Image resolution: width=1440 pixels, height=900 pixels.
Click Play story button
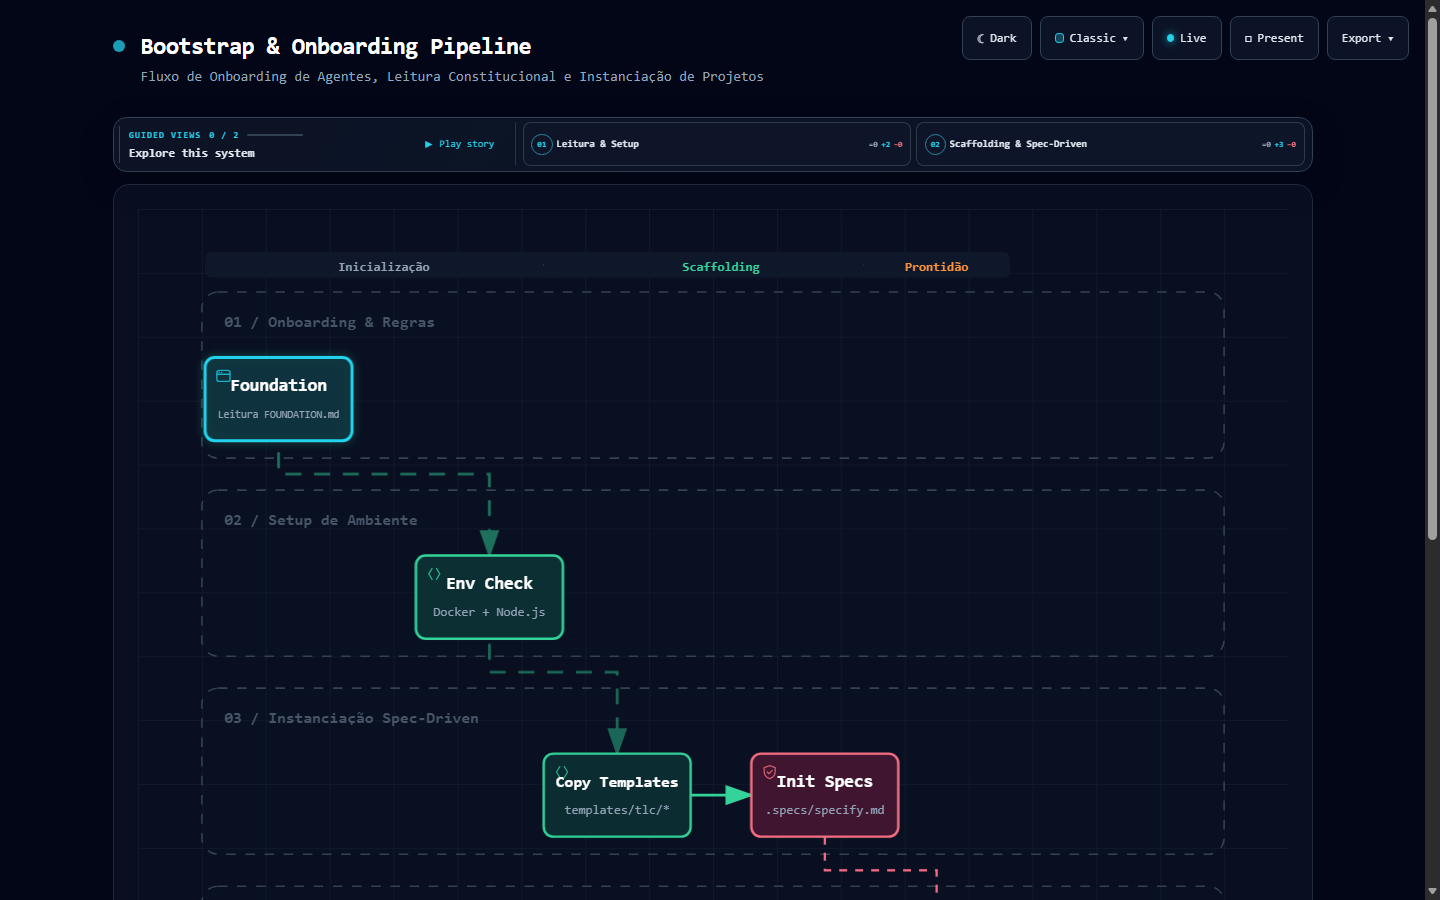tap(460, 144)
